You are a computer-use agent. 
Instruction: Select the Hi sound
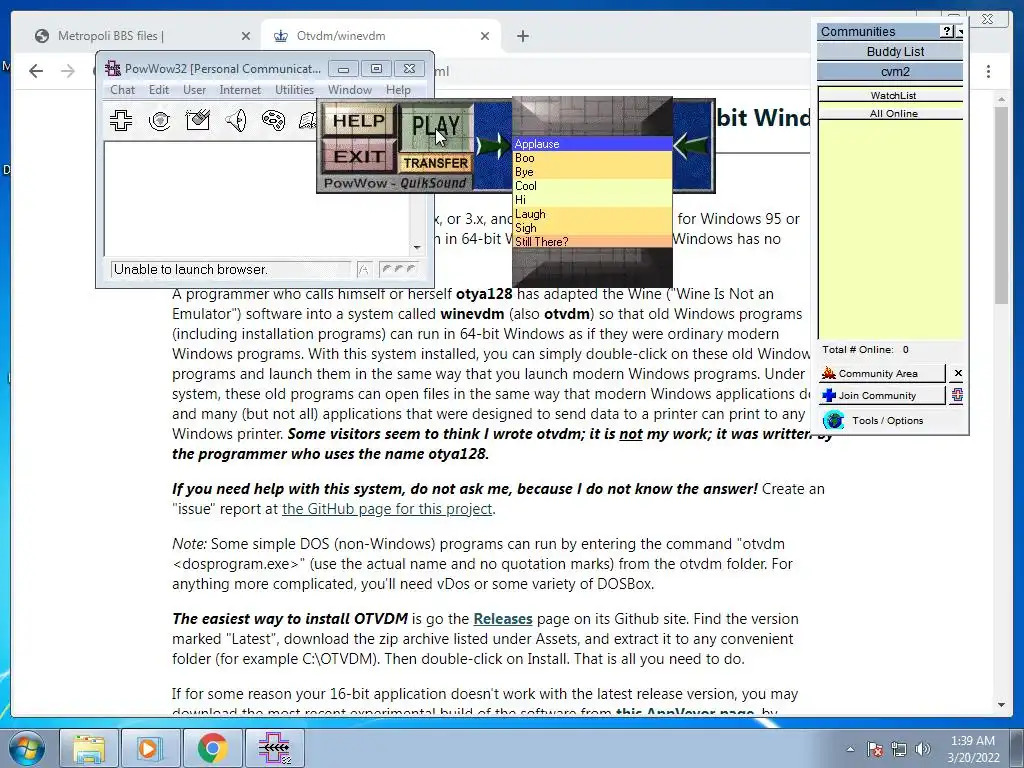click(592, 200)
